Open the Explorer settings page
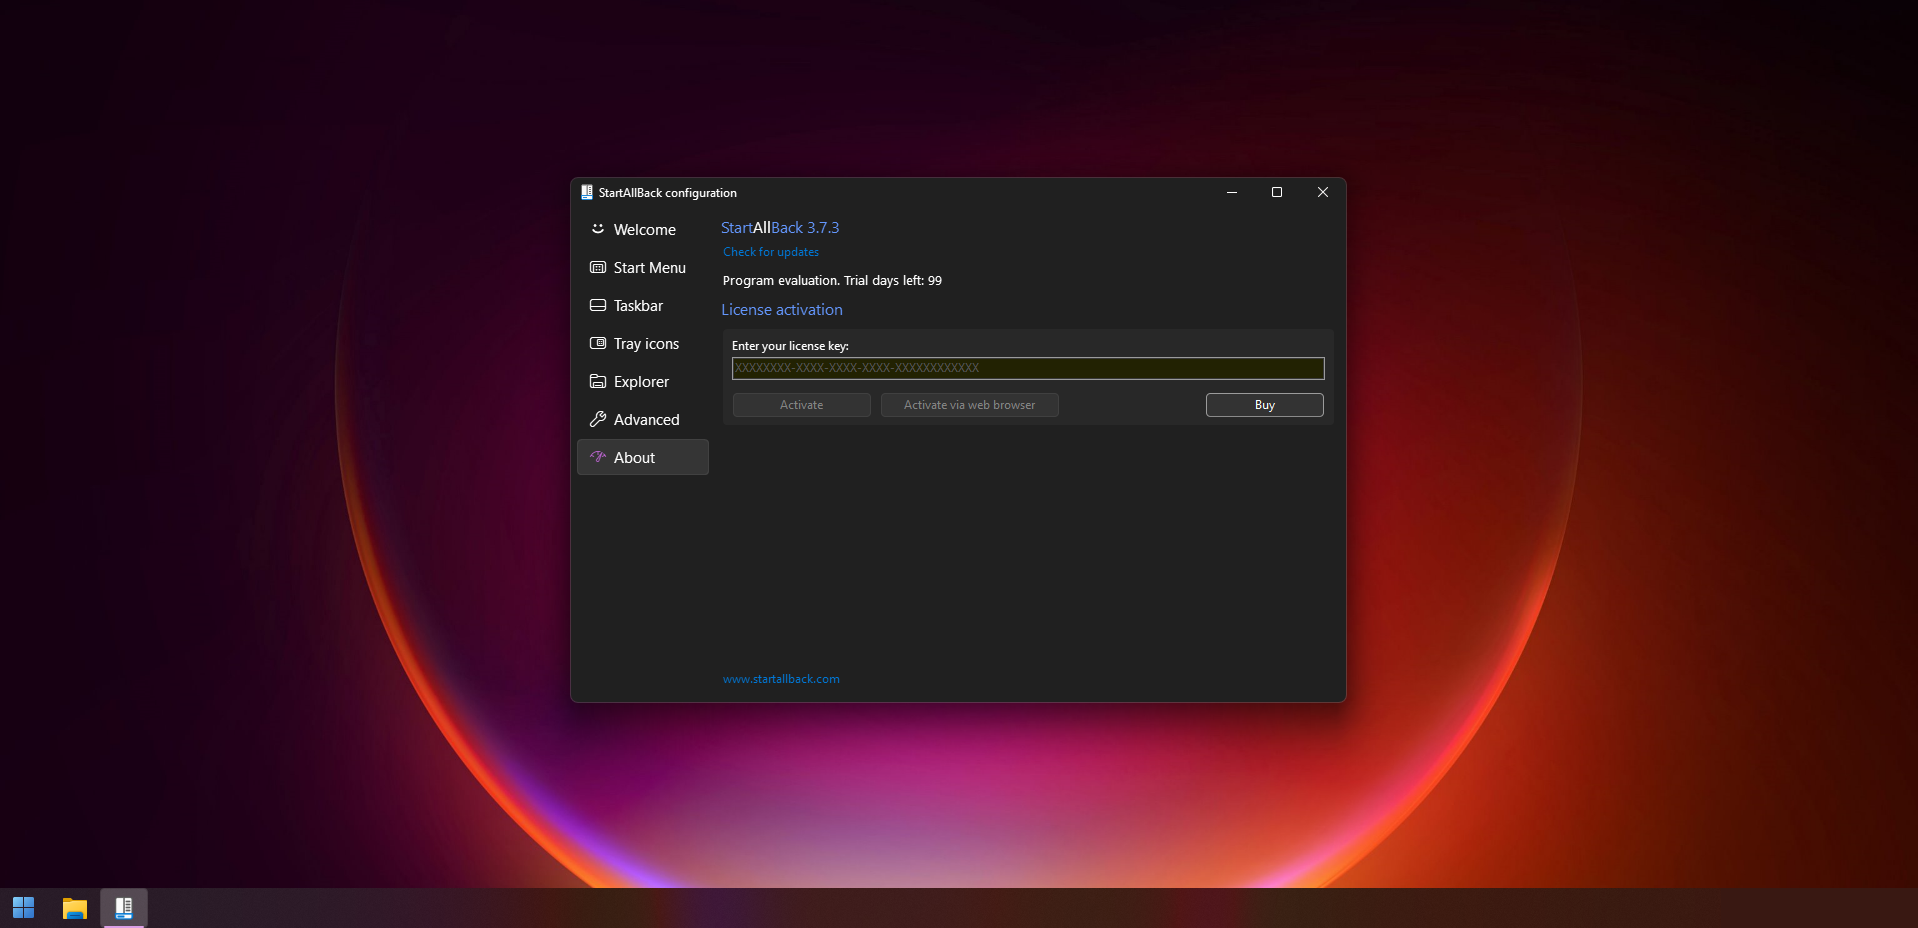The image size is (1918, 928). pyautogui.click(x=643, y=382)
